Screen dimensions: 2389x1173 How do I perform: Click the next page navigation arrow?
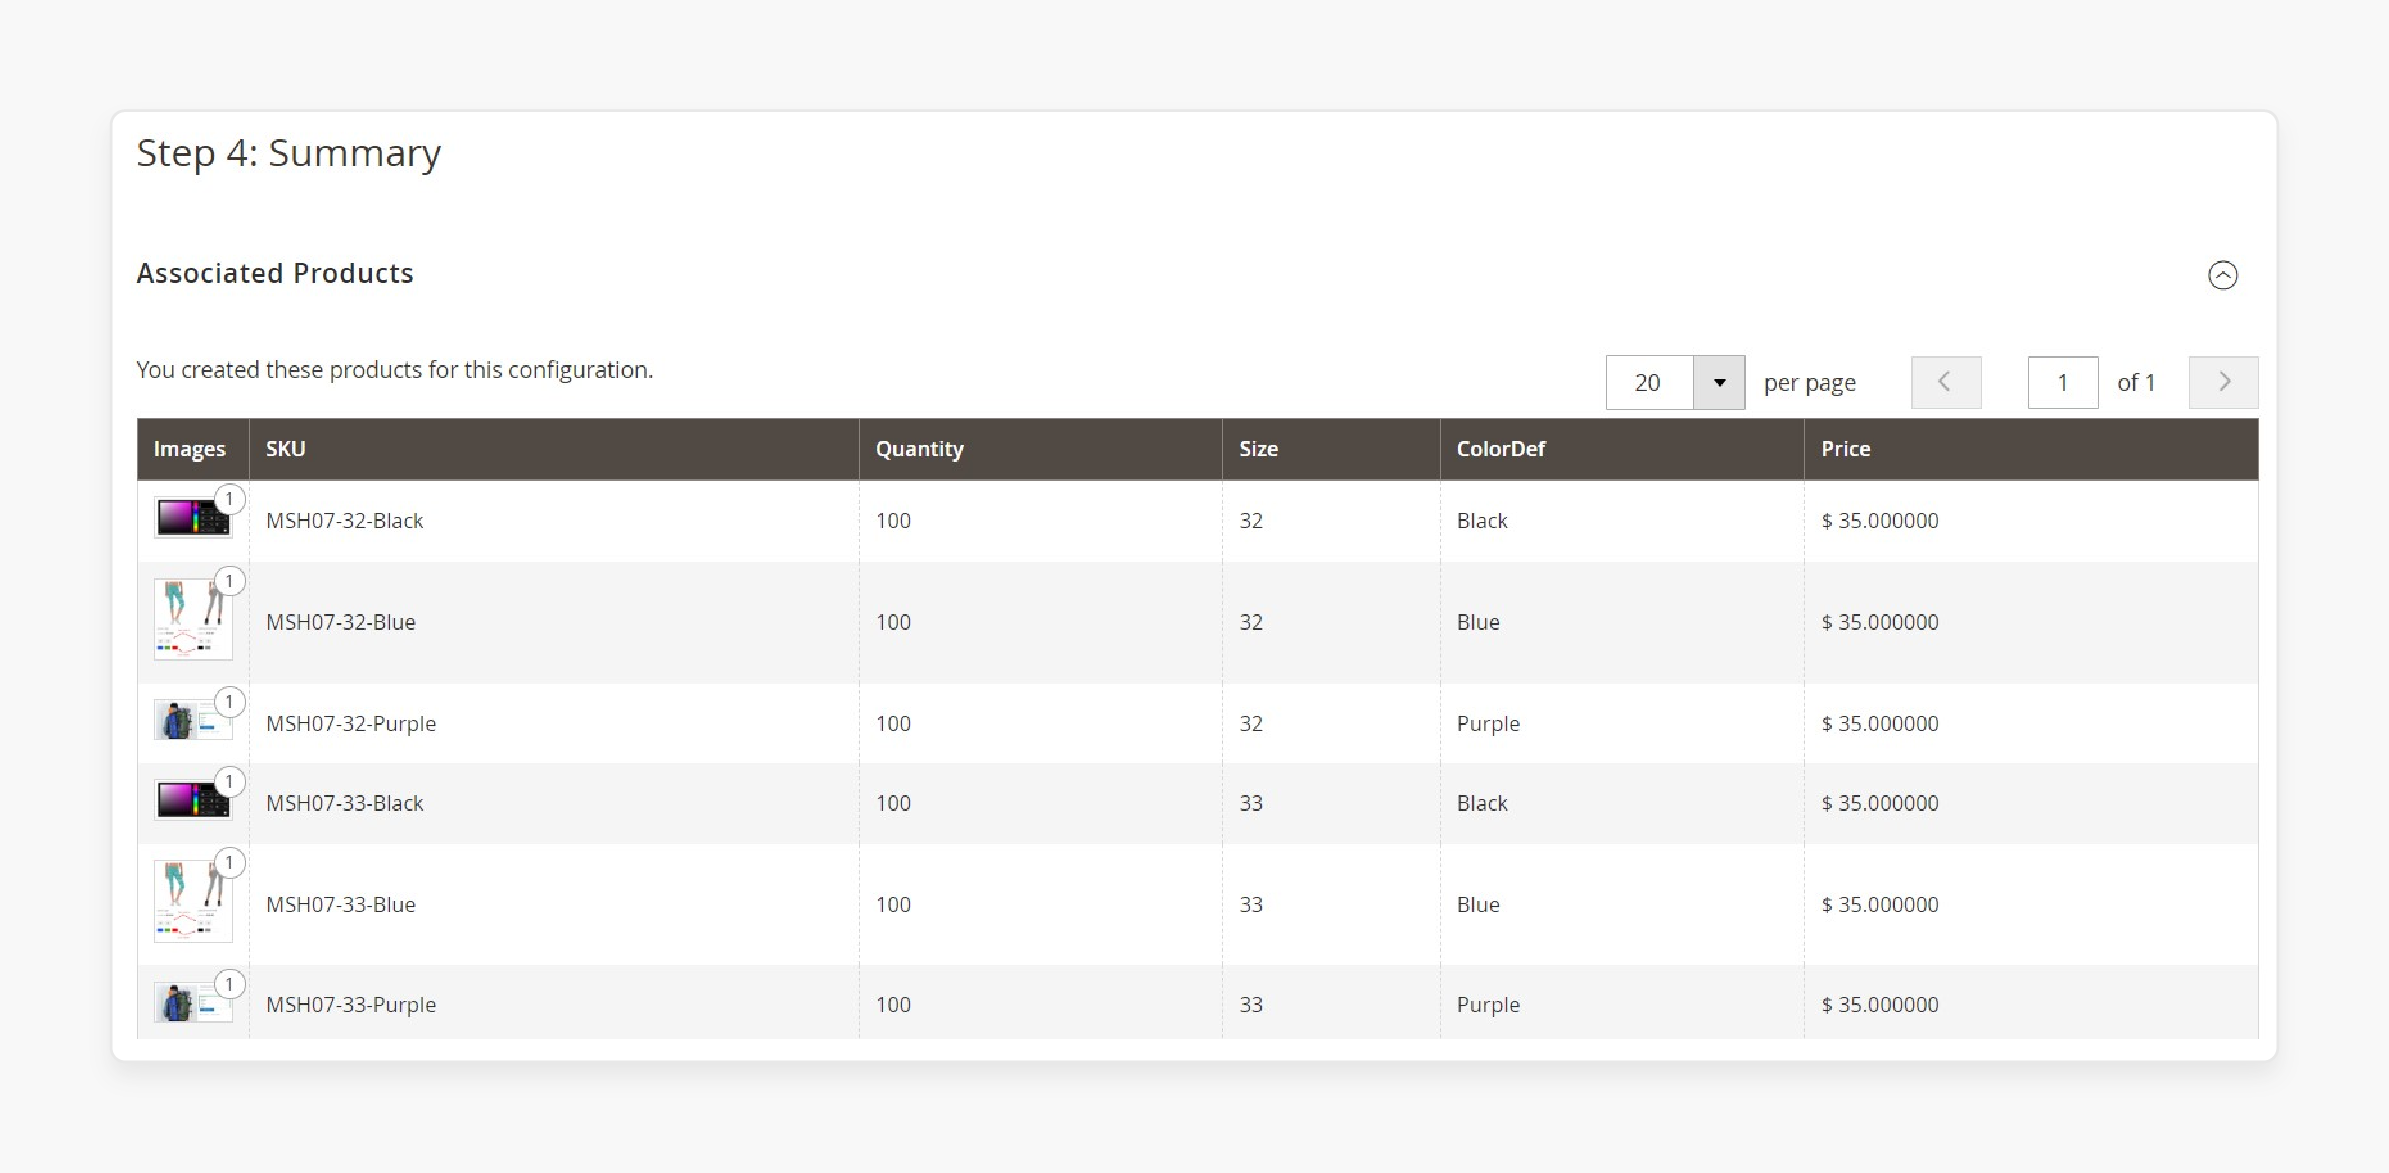click(2221, 382)
